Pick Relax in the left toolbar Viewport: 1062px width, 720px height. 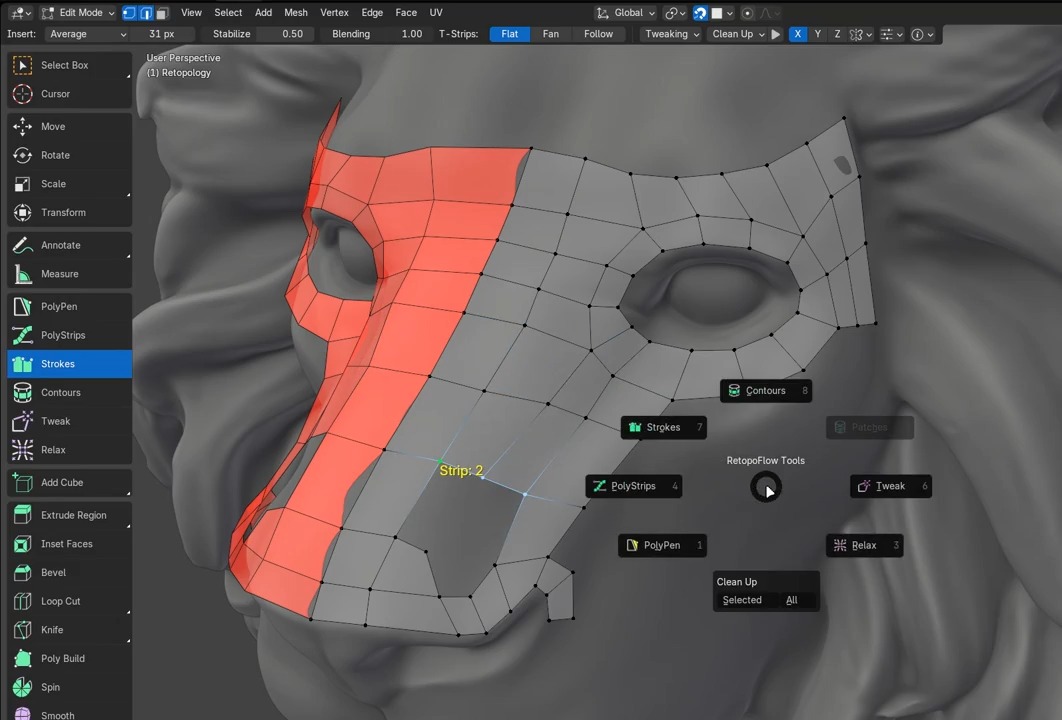pyautogui.click(x=70, y=450)
